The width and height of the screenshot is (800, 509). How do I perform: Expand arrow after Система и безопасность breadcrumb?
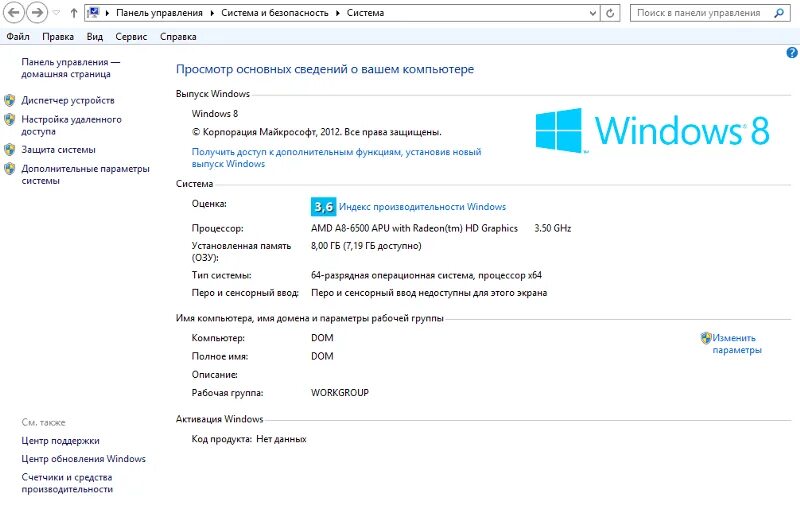point(338,13)
